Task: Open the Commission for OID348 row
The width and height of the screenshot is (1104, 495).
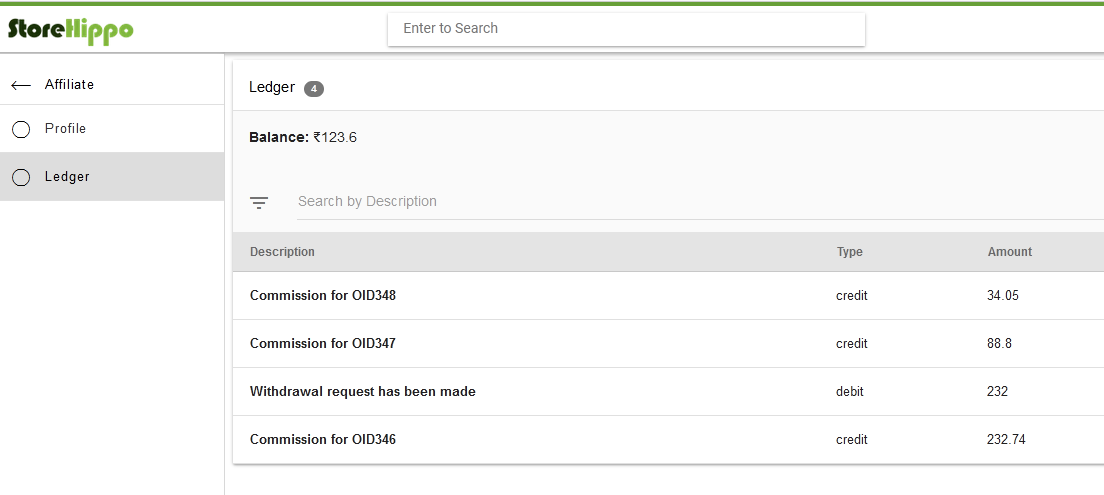Action: (668, 296)
